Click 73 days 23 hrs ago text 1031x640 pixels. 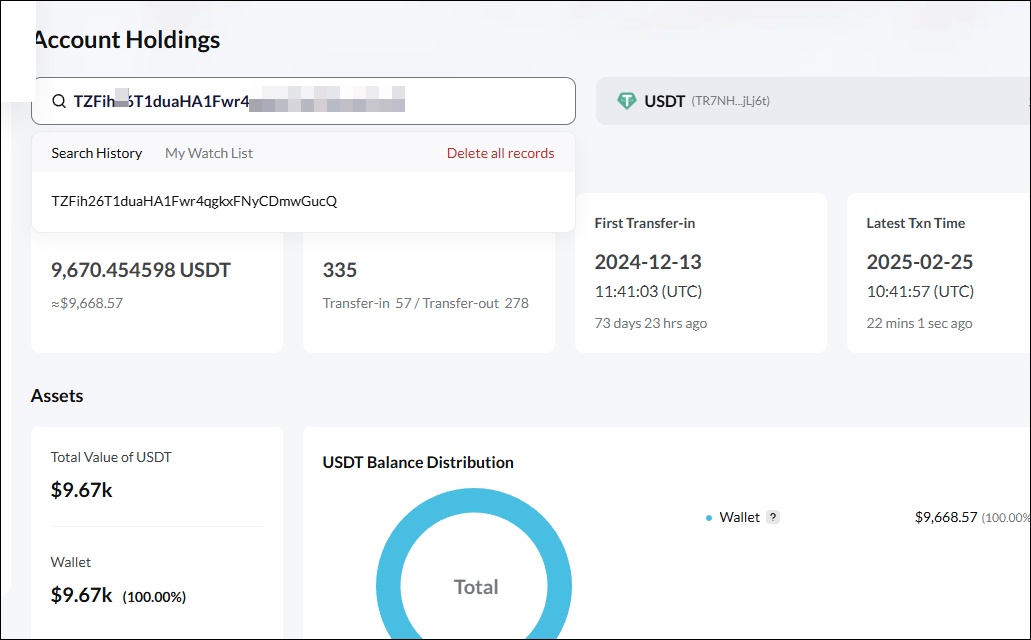click(651, 323)
